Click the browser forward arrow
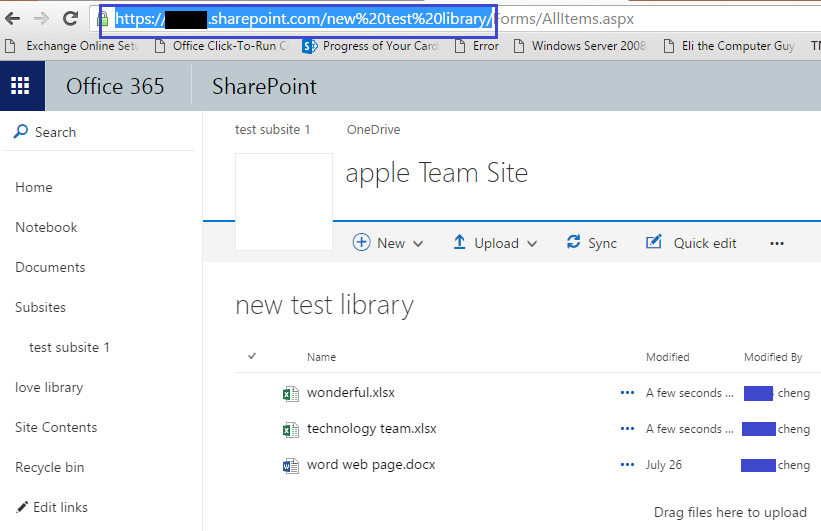 [x=41, y=19]
